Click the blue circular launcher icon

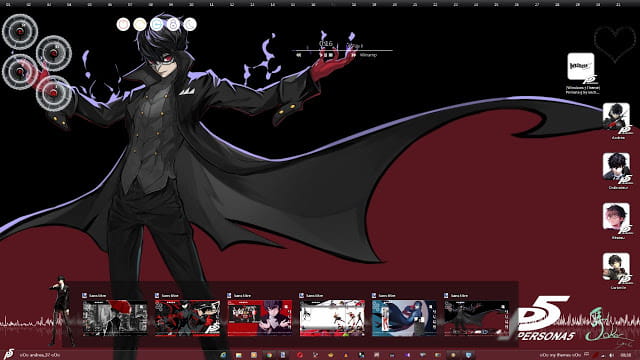[157, 24]
